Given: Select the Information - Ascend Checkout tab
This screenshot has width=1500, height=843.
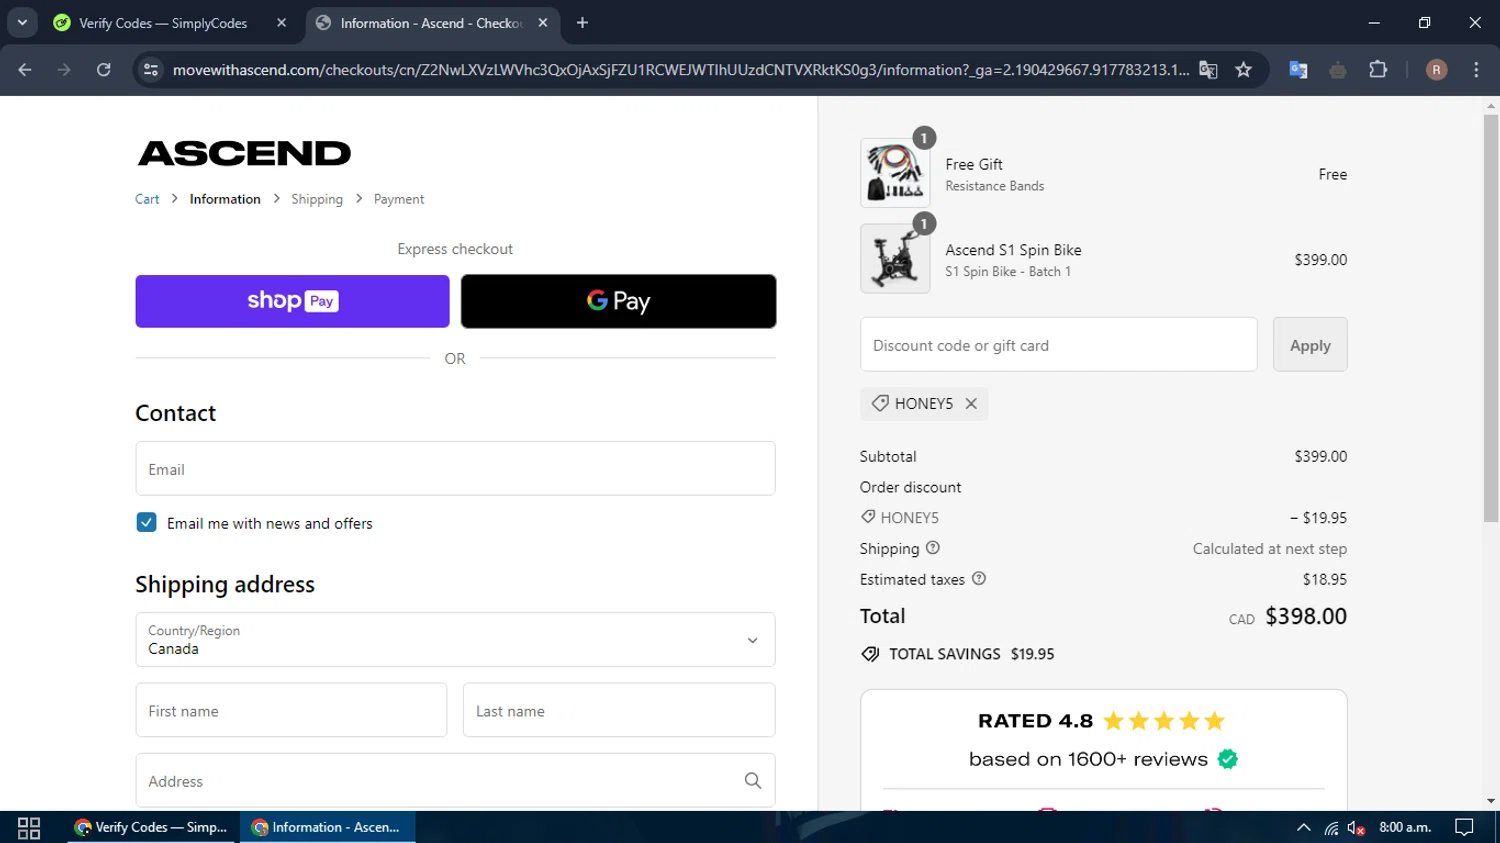Looking at the screenshot, I should 433,23.
